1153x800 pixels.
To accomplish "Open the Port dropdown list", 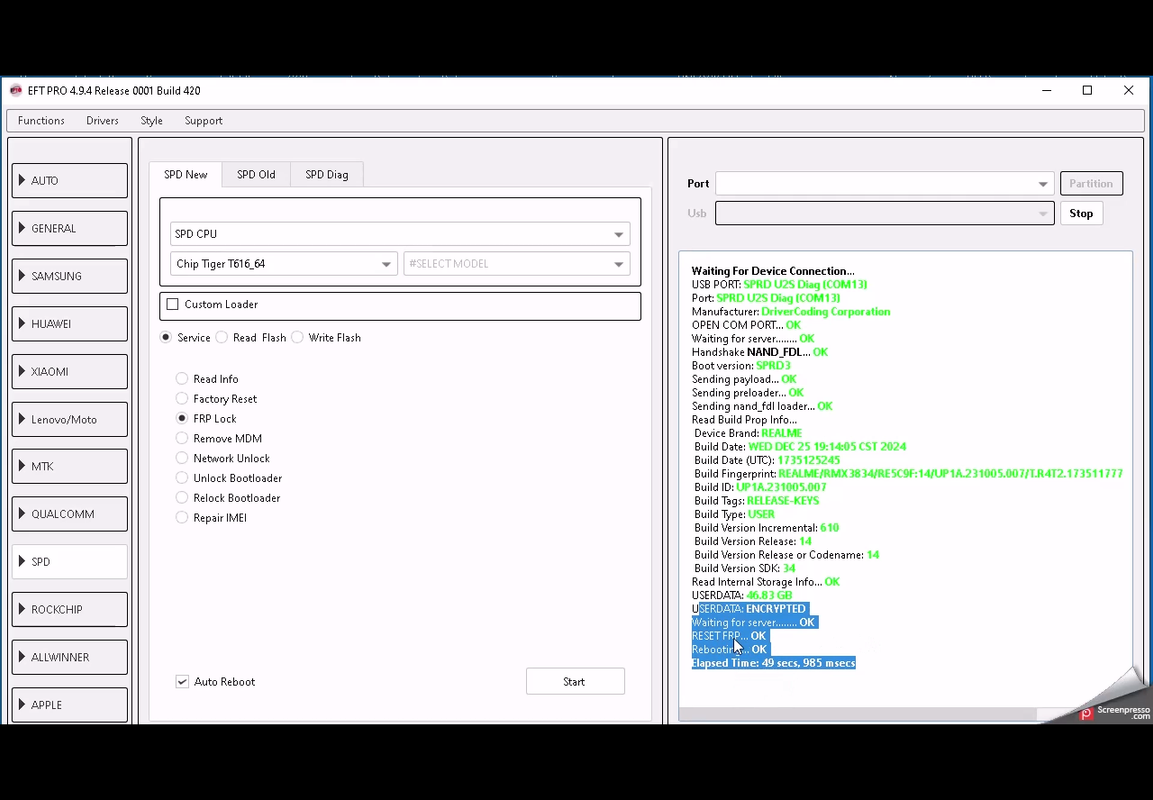I will 885,184.
